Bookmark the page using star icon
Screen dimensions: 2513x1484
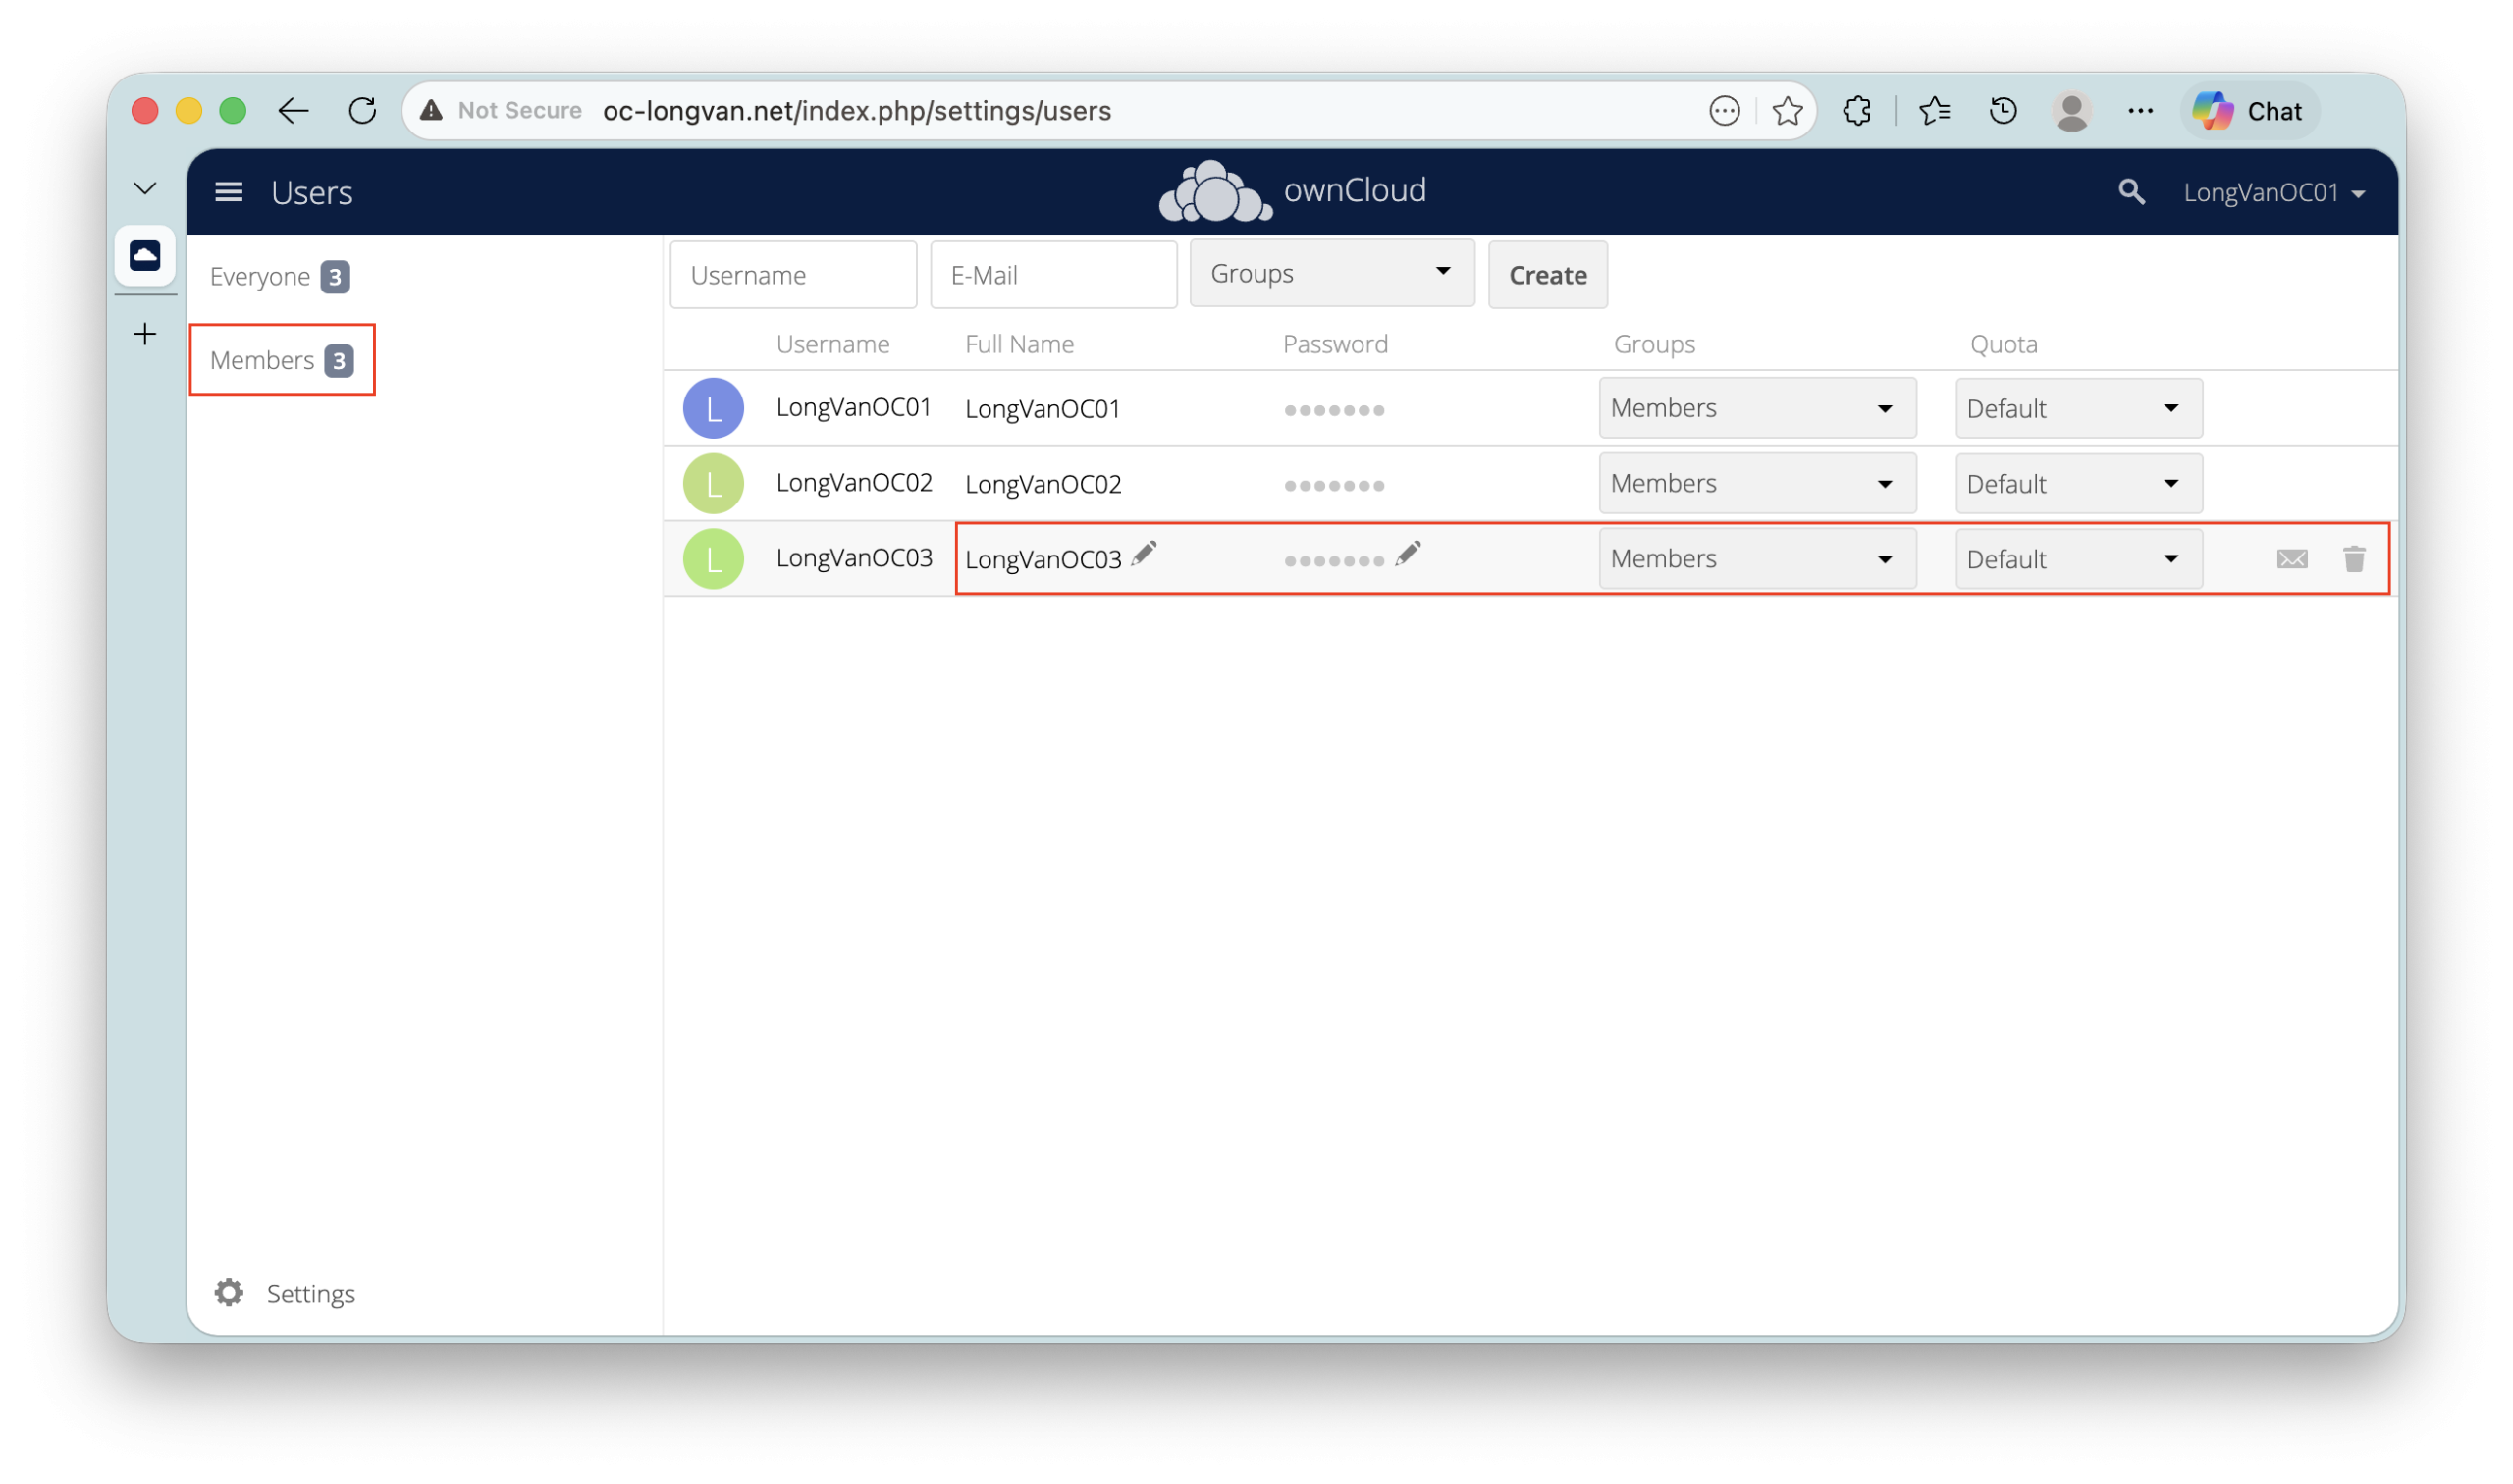[1787, 111]
